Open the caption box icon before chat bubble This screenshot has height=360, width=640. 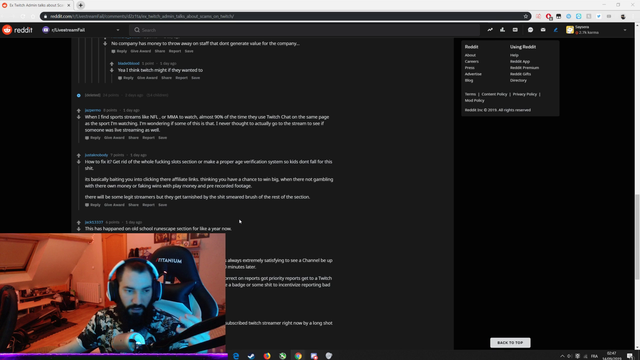(x=515, y=30)
